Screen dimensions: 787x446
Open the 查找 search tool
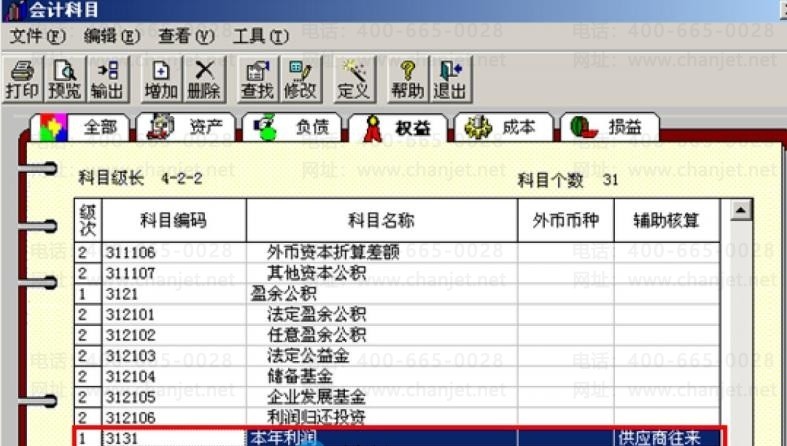point(258,80)
